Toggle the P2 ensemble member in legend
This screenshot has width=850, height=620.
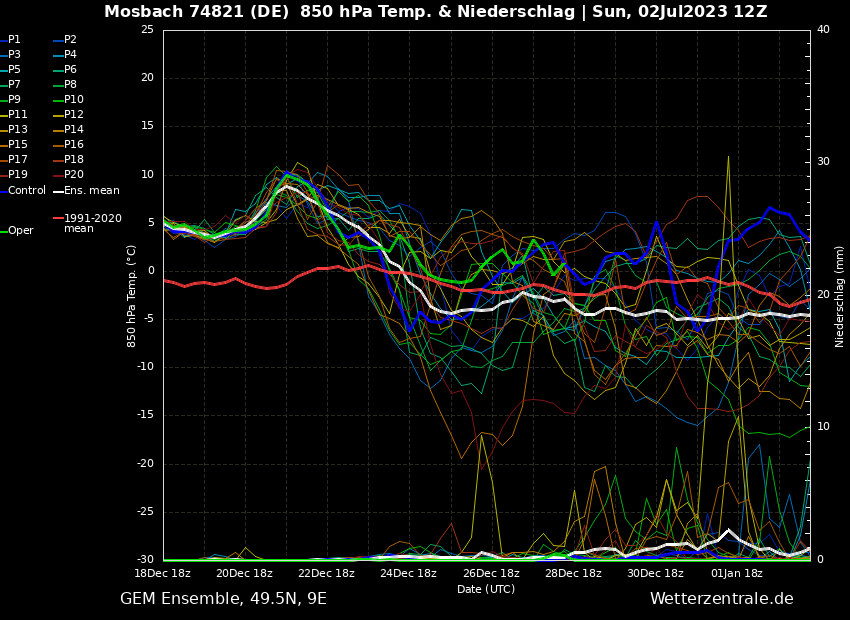click(70, 40)
